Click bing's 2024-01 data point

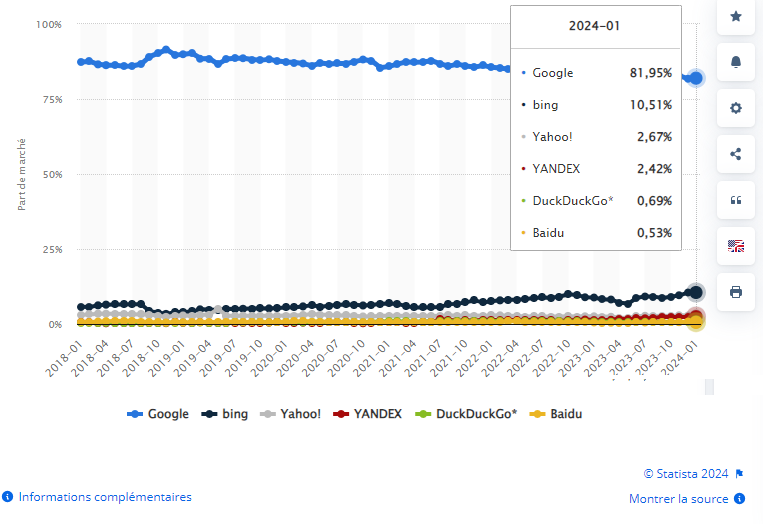(x=696, y=292)
